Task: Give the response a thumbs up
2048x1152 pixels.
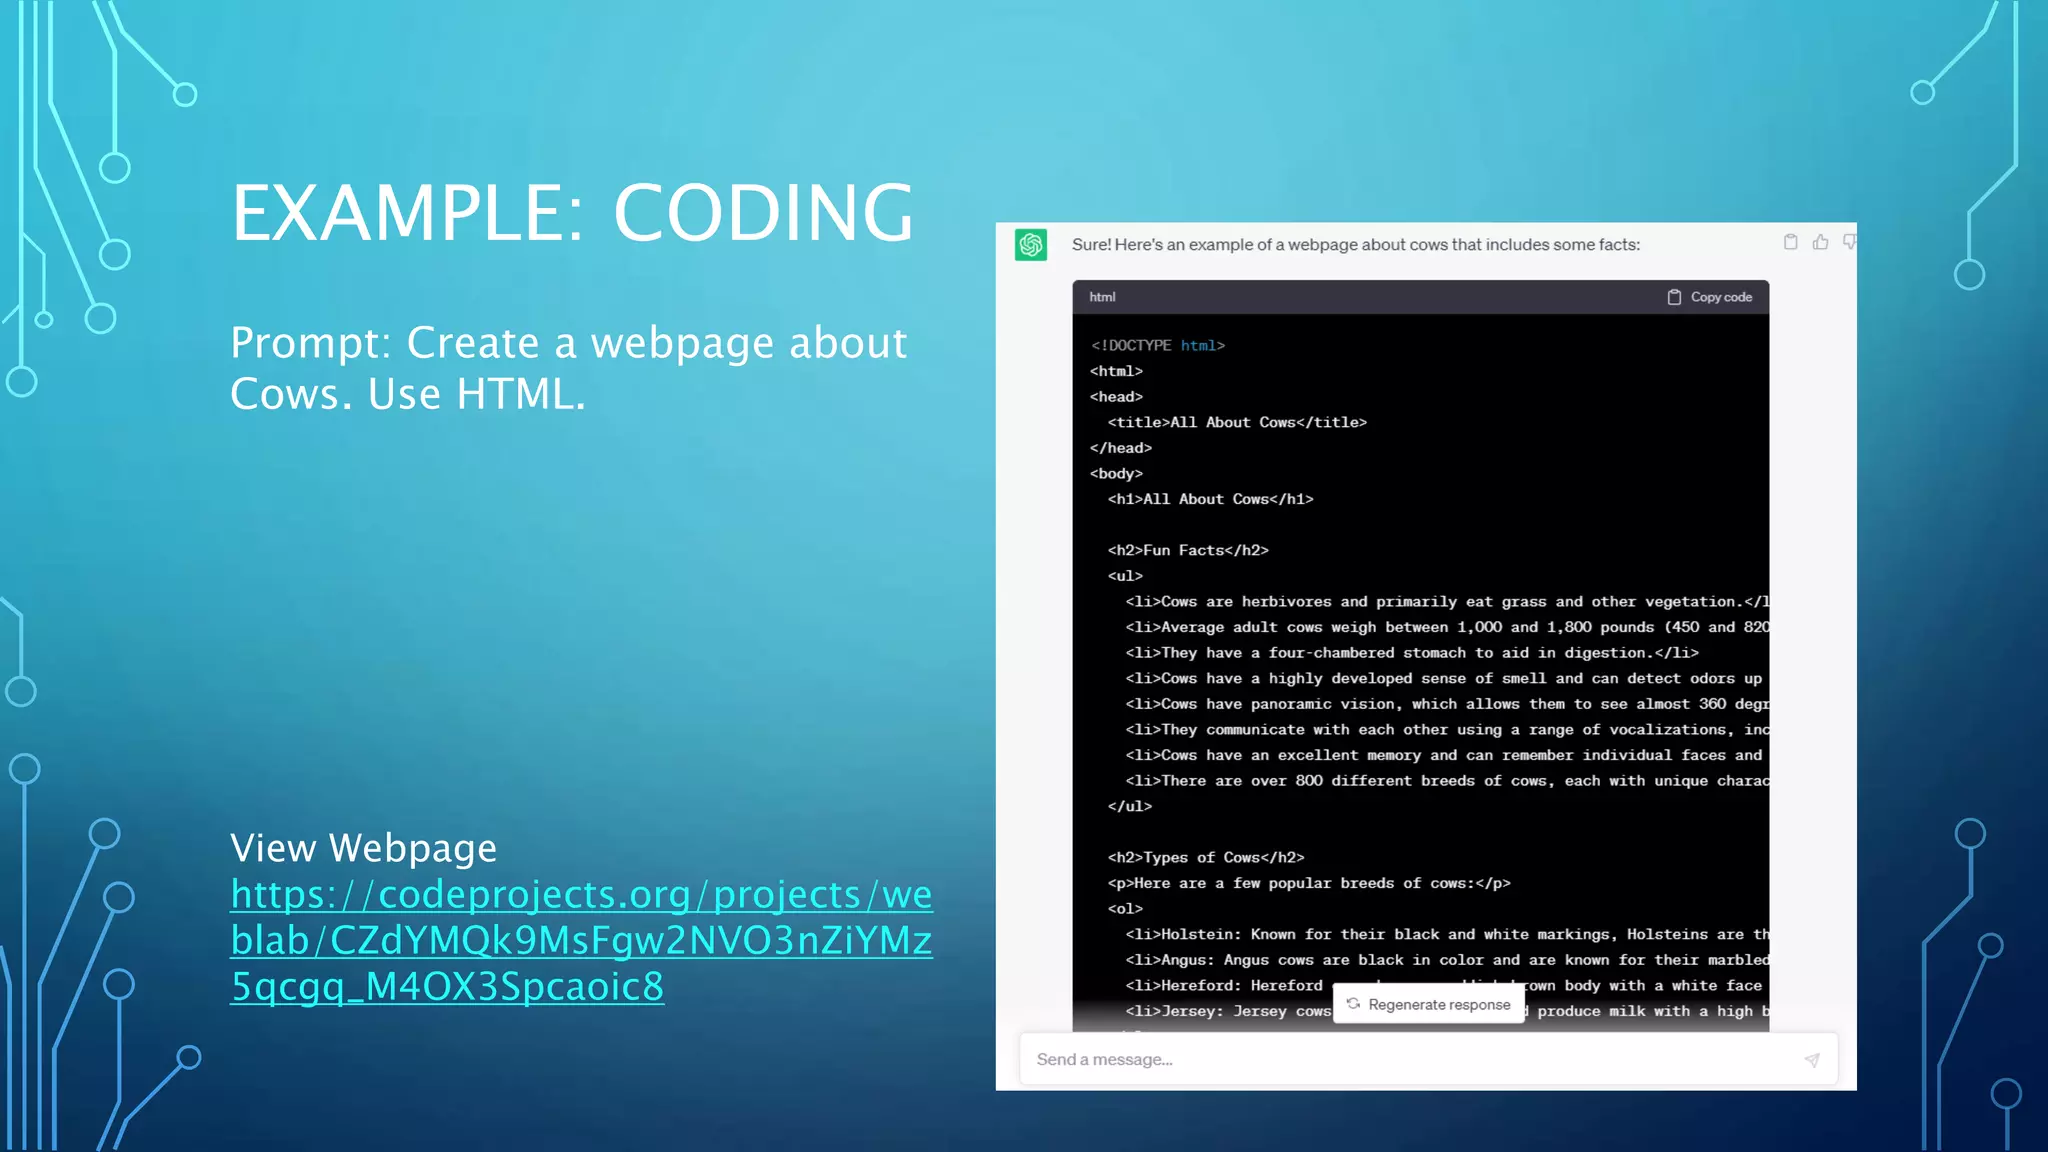Action: [1820, 242]
